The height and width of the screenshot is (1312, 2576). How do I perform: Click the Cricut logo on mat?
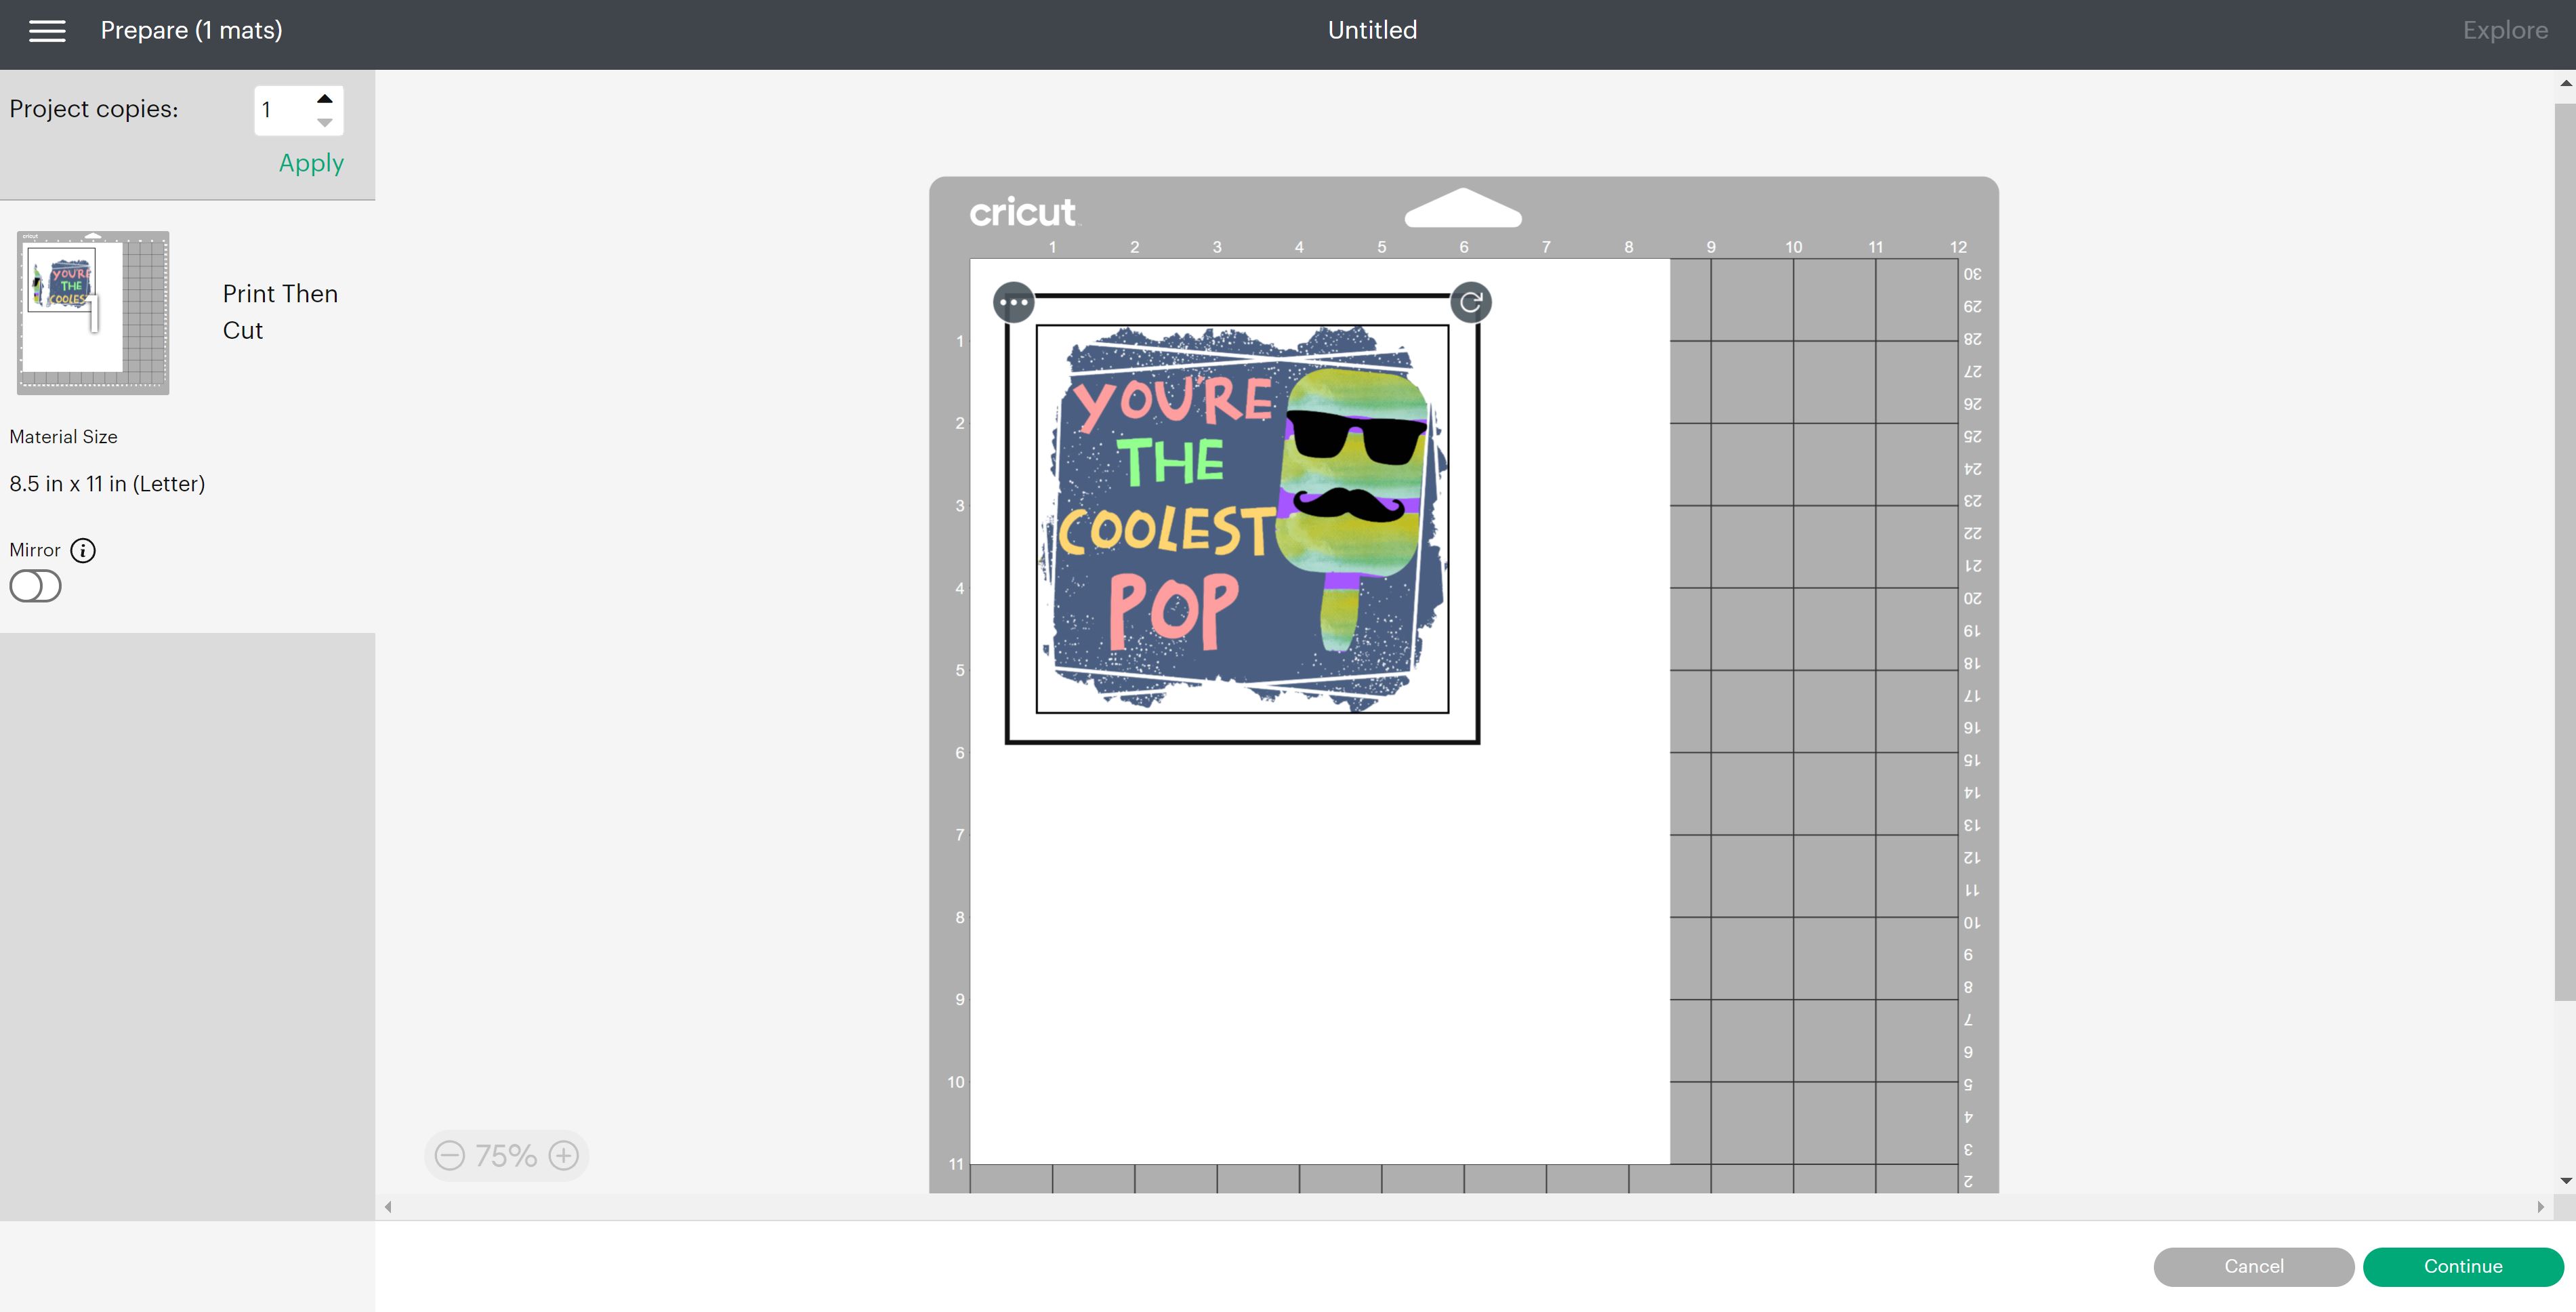tap(1022, 212)
